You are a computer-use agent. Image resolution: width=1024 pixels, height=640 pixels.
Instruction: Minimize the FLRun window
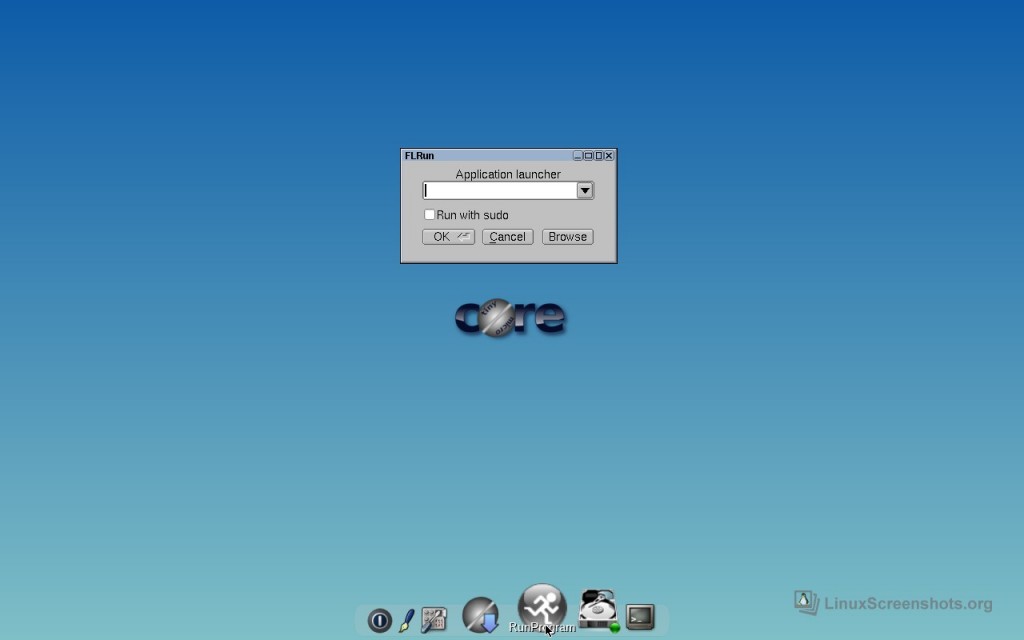pos(578,155)
